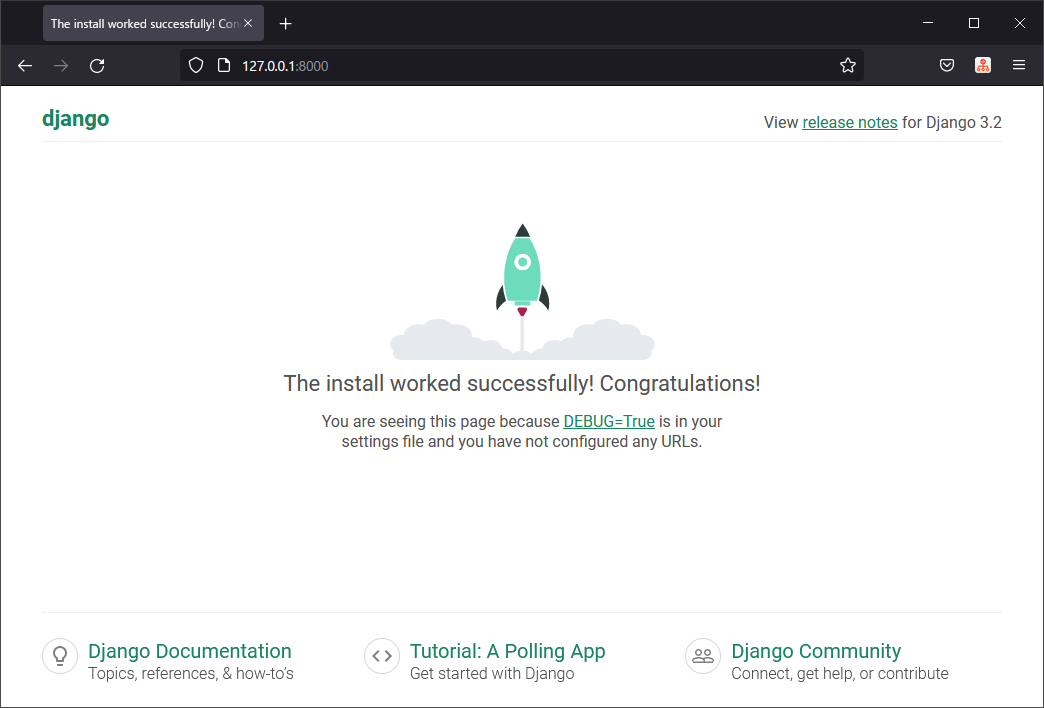1044x708 pixels.
Task: Click 'The install worked successfully! Congratulations!' heading
Action: coord(522,384)
